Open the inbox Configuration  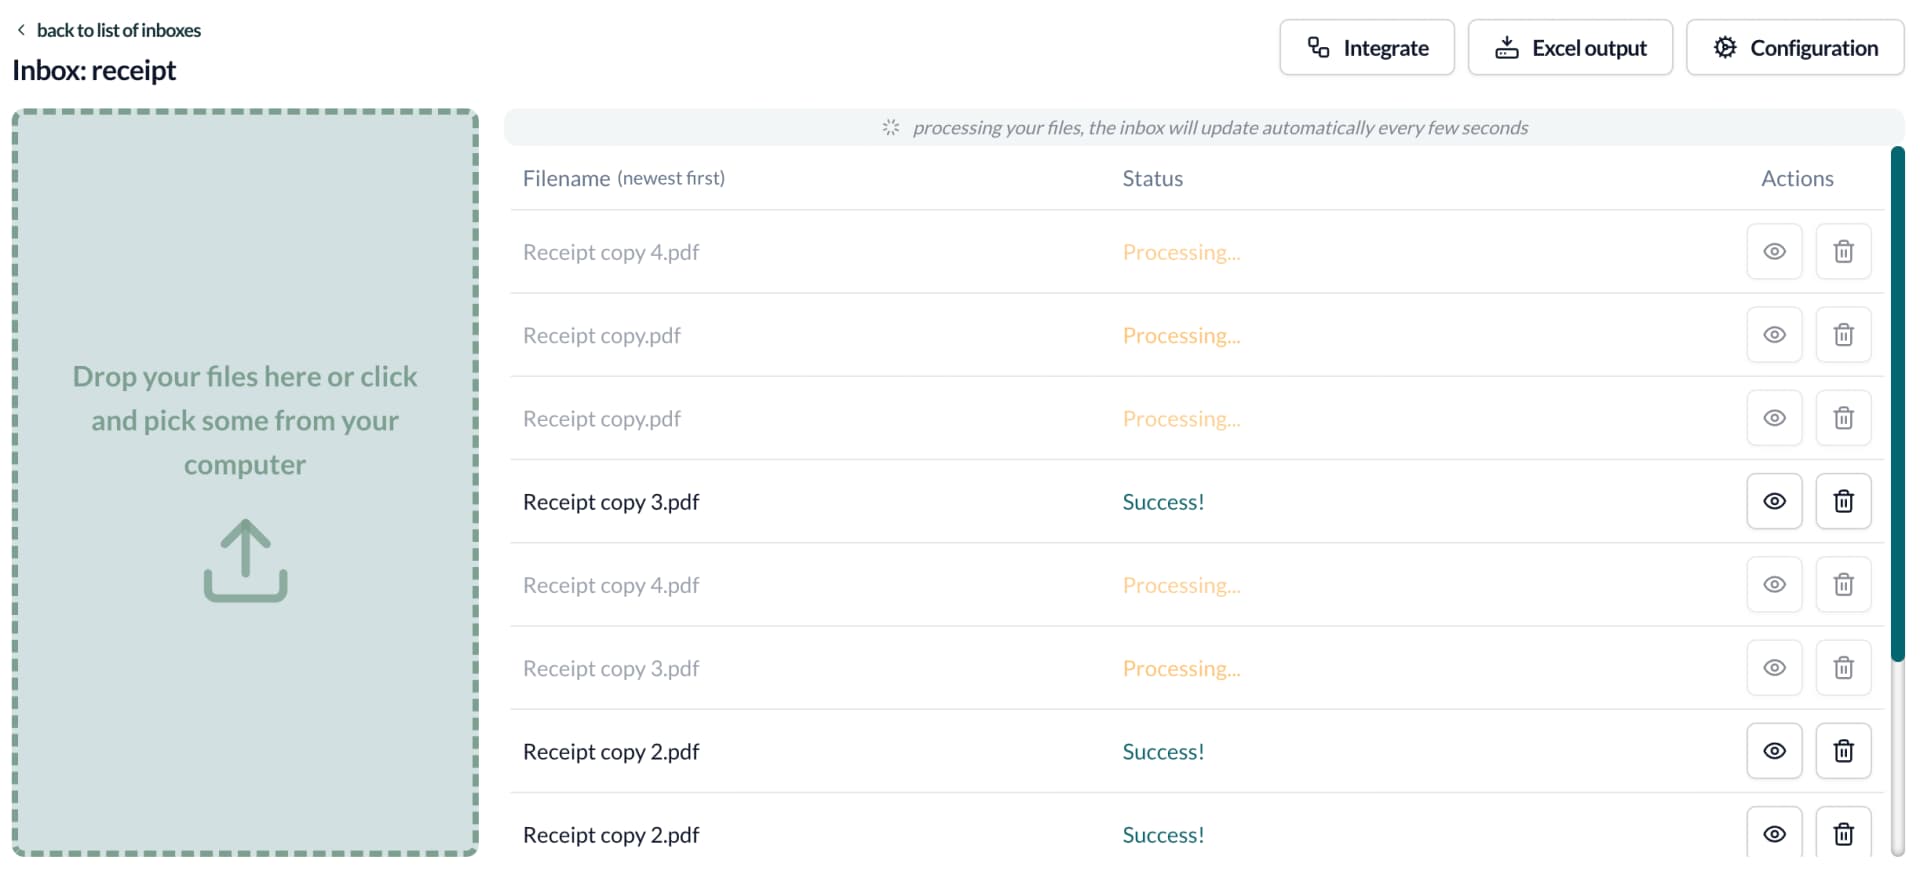coord(1795,48)
